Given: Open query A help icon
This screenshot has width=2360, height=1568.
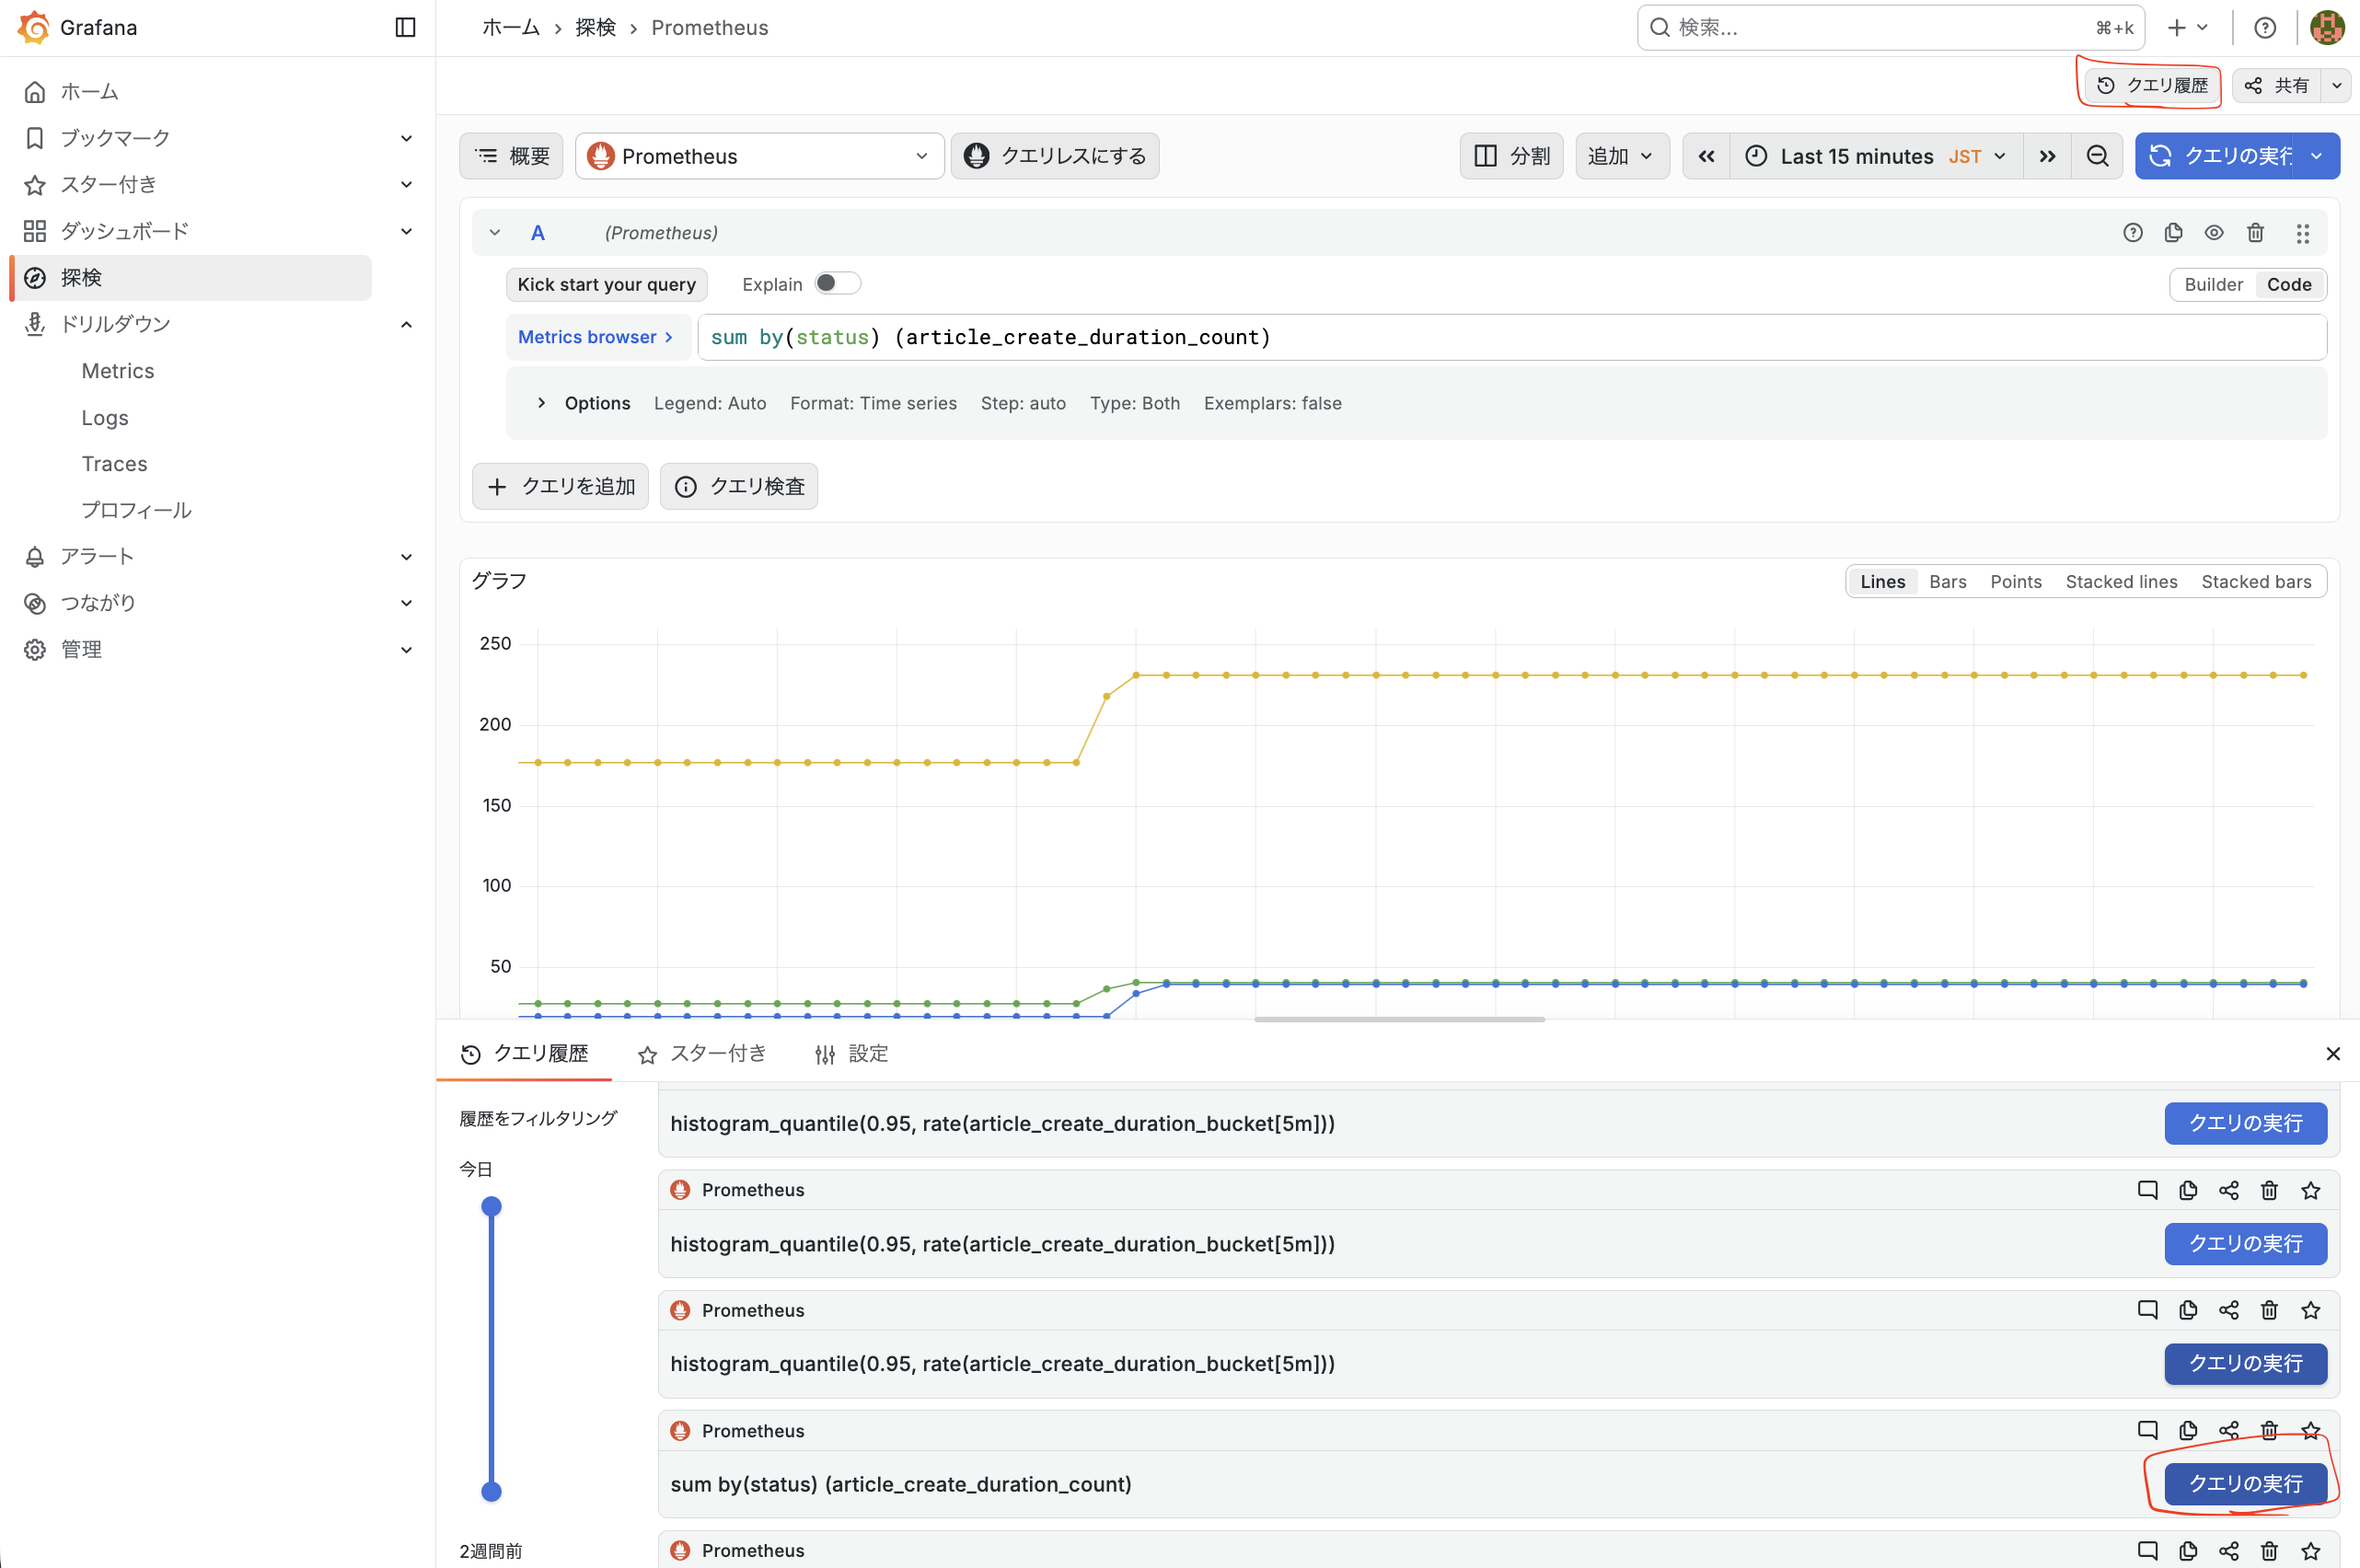Looking at the screenshot, I should (2132, 233).
